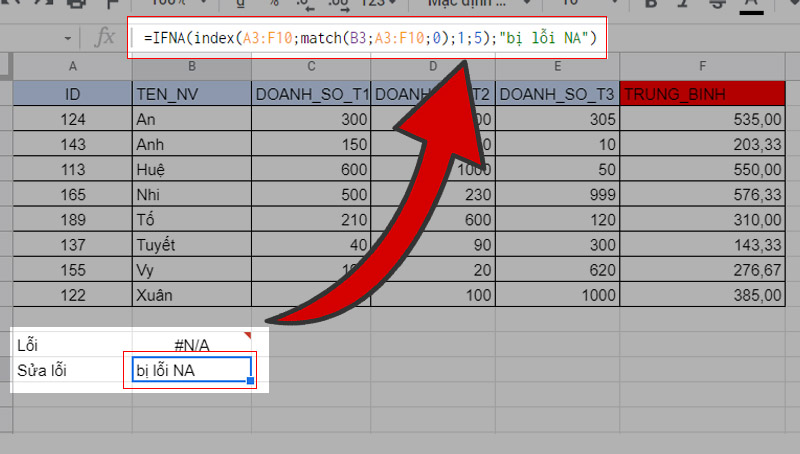Select the TEN_NV header cell

pyautogui.click(x=191, y=94)
